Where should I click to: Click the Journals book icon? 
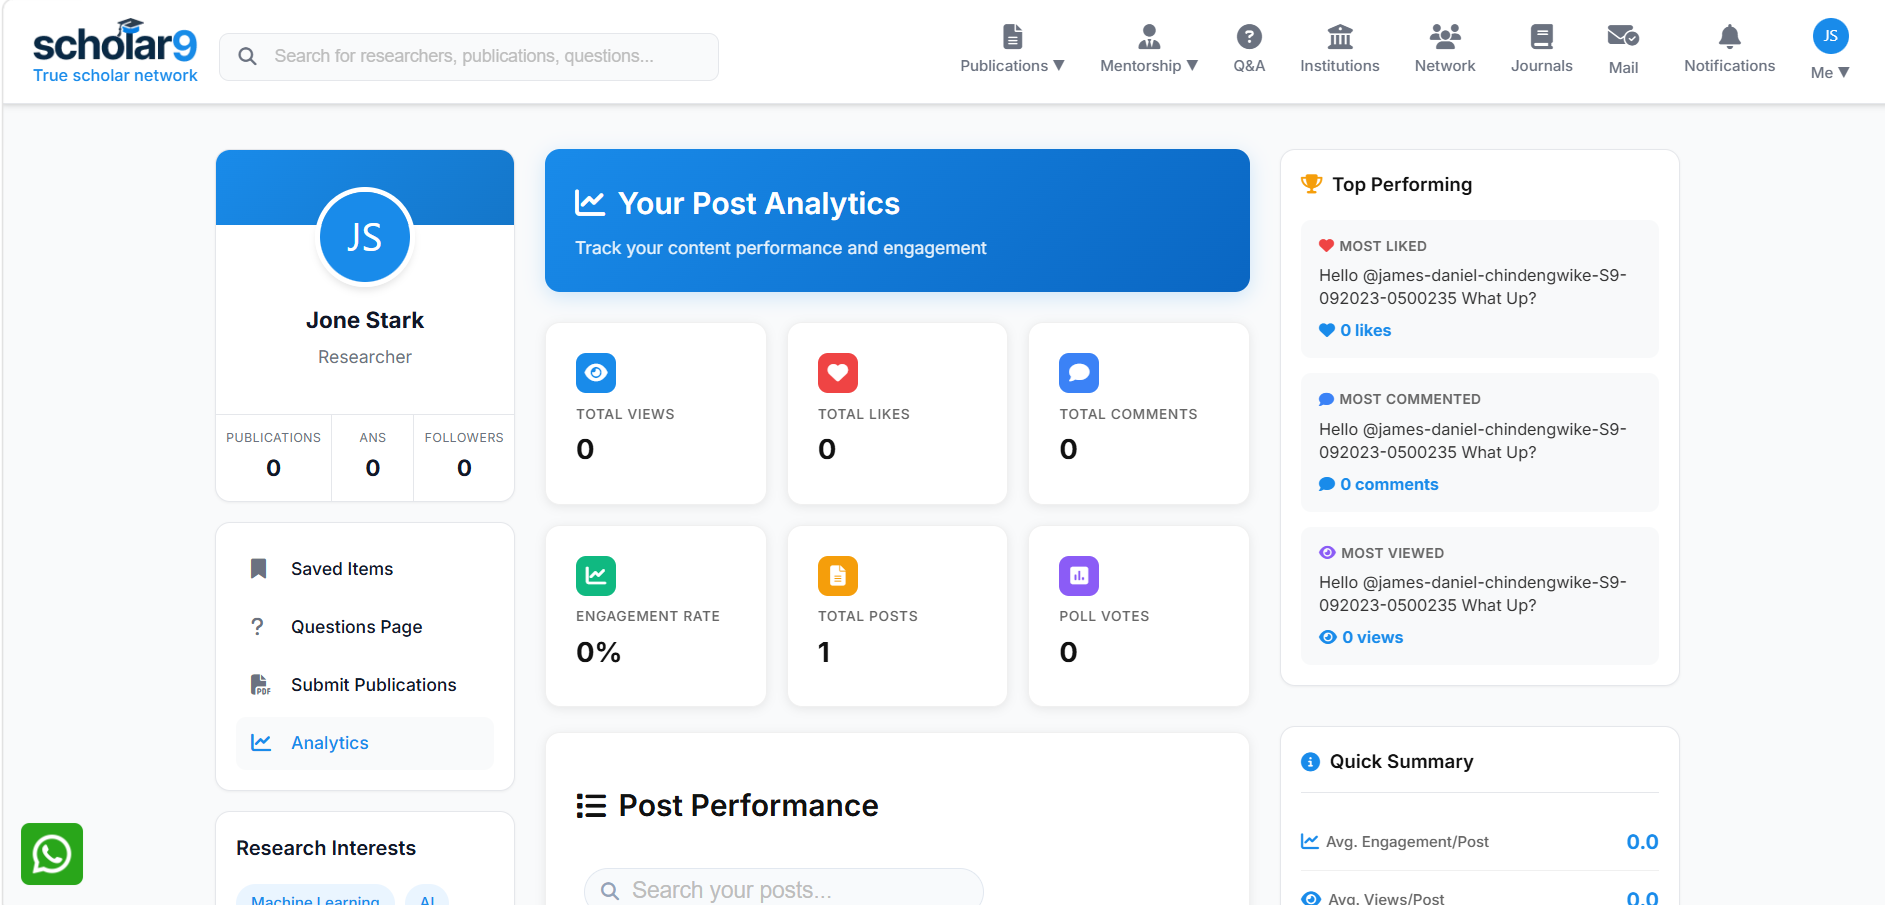1541,37
